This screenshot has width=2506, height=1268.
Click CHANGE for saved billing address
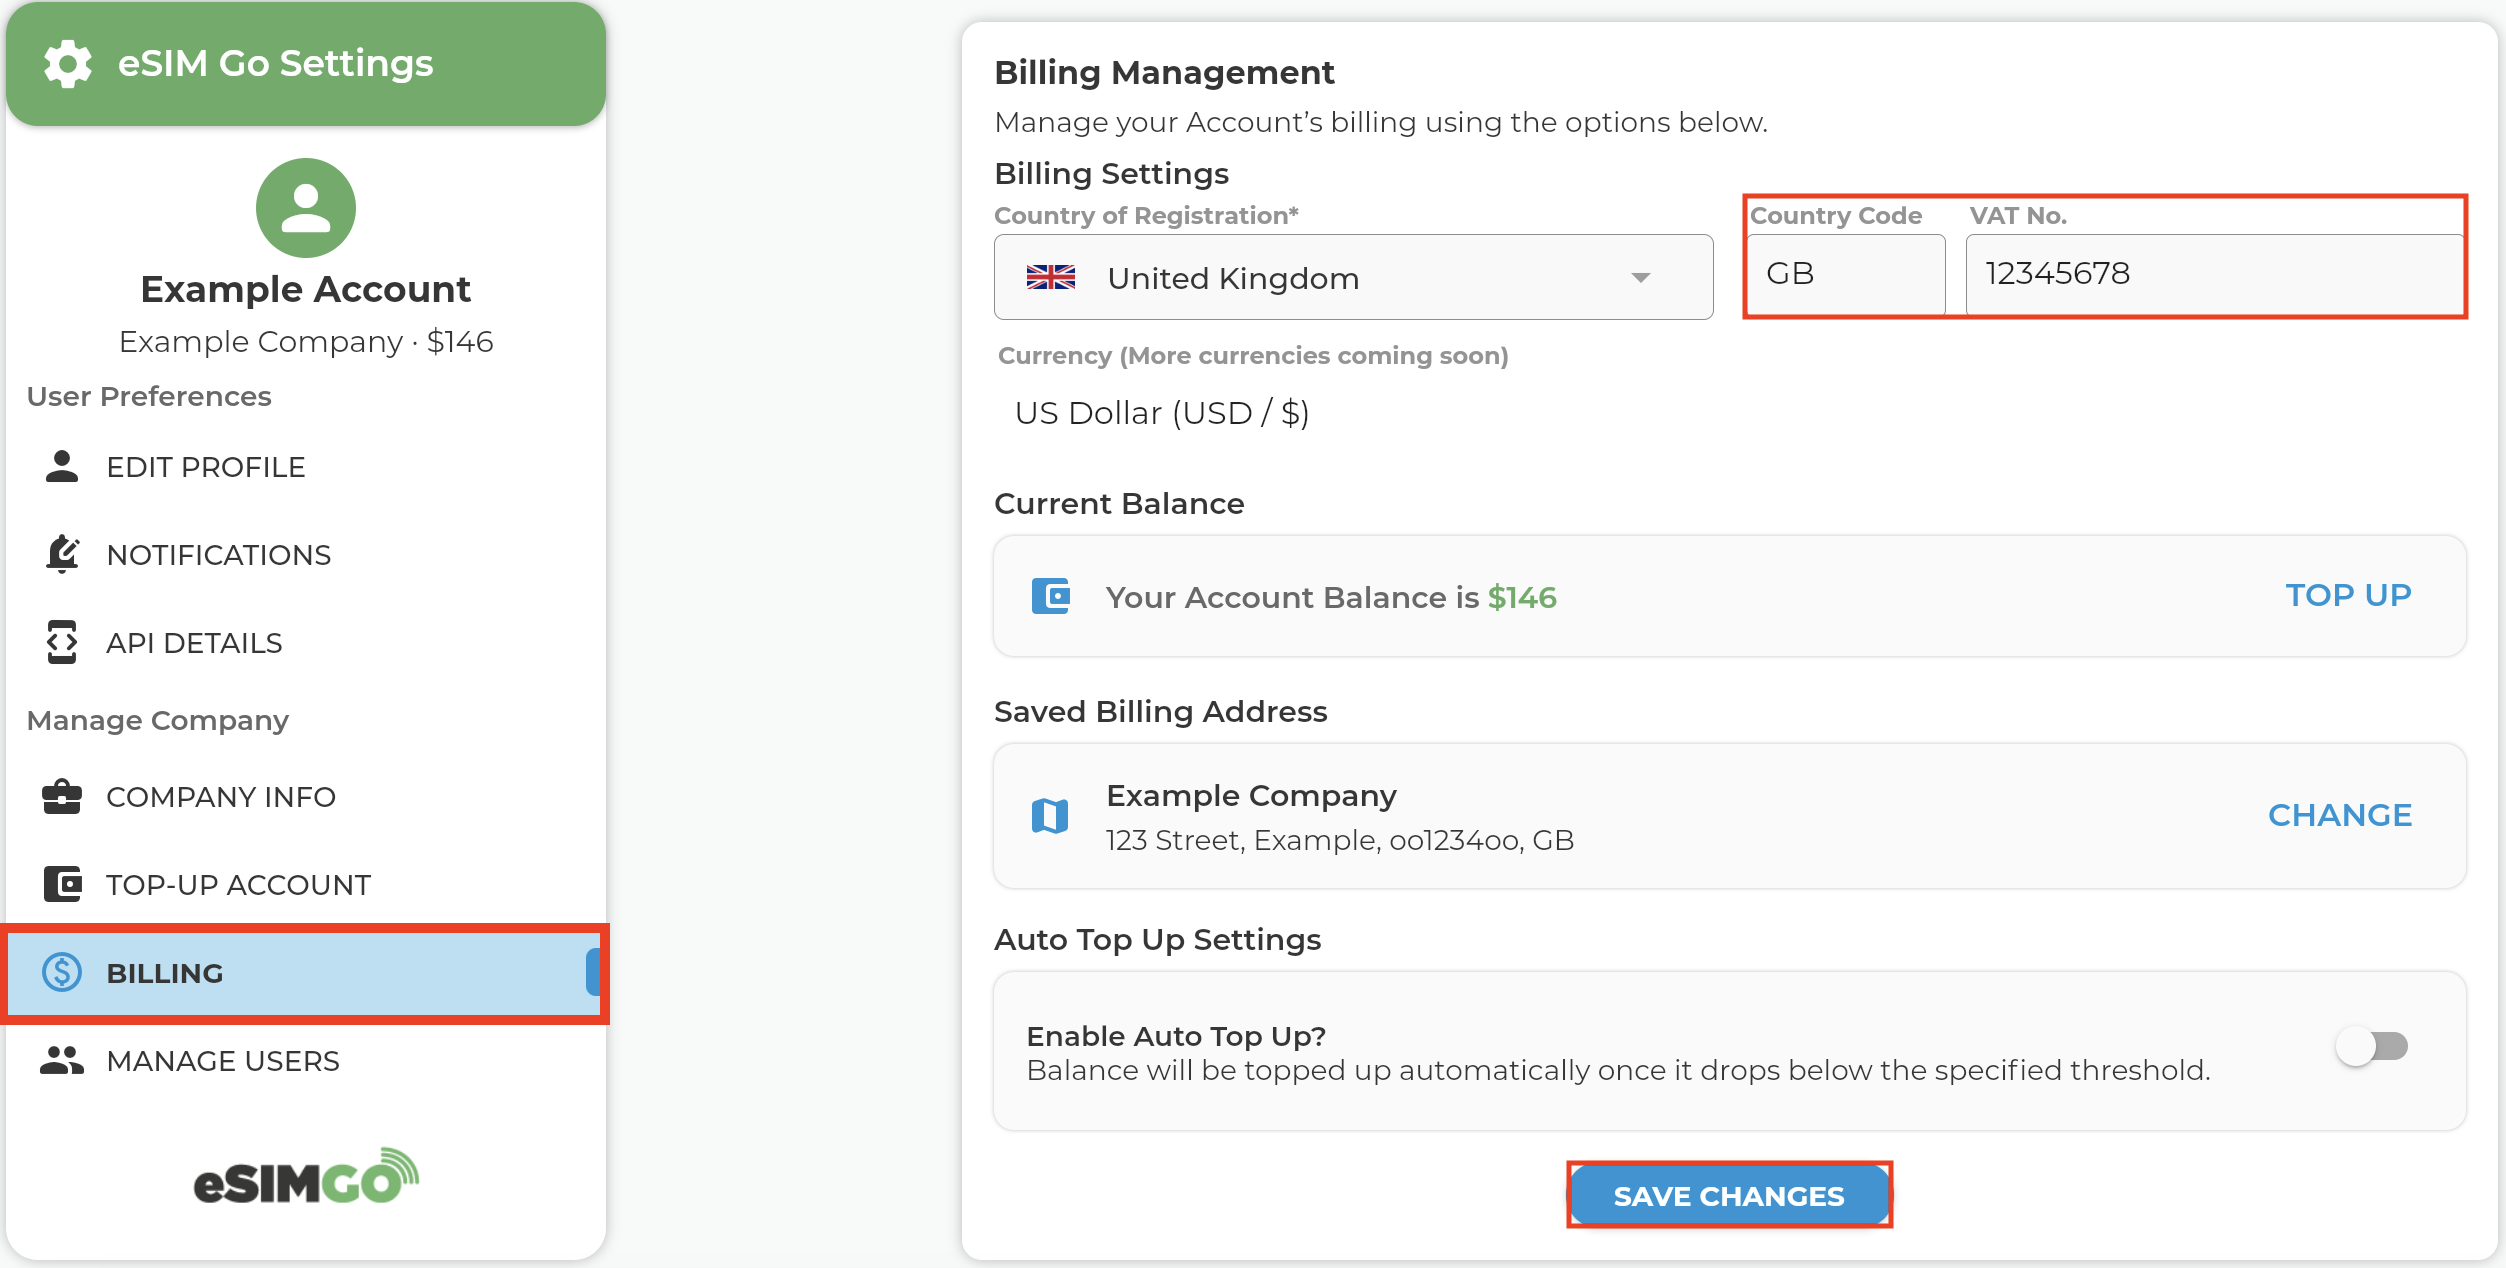tap(2340, 815)
